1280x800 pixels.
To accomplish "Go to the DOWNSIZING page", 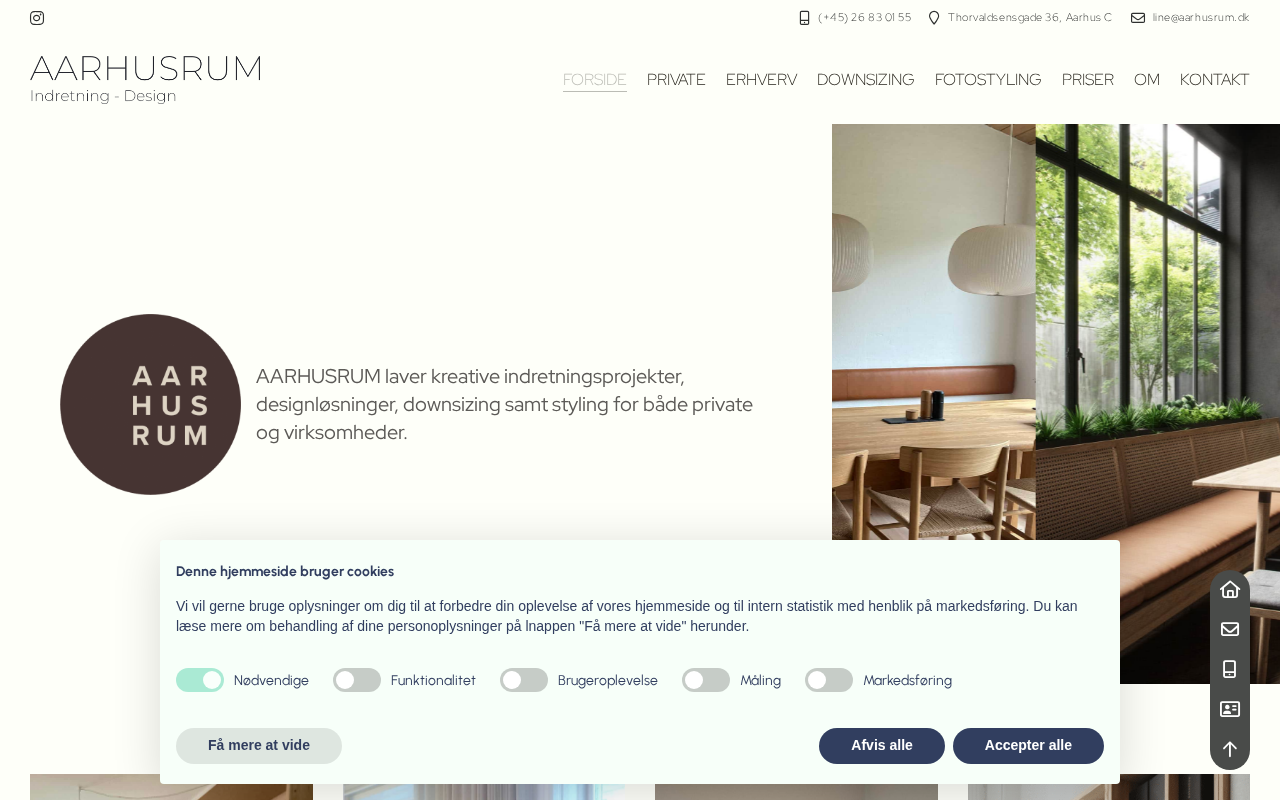I will tap(866, 80).
